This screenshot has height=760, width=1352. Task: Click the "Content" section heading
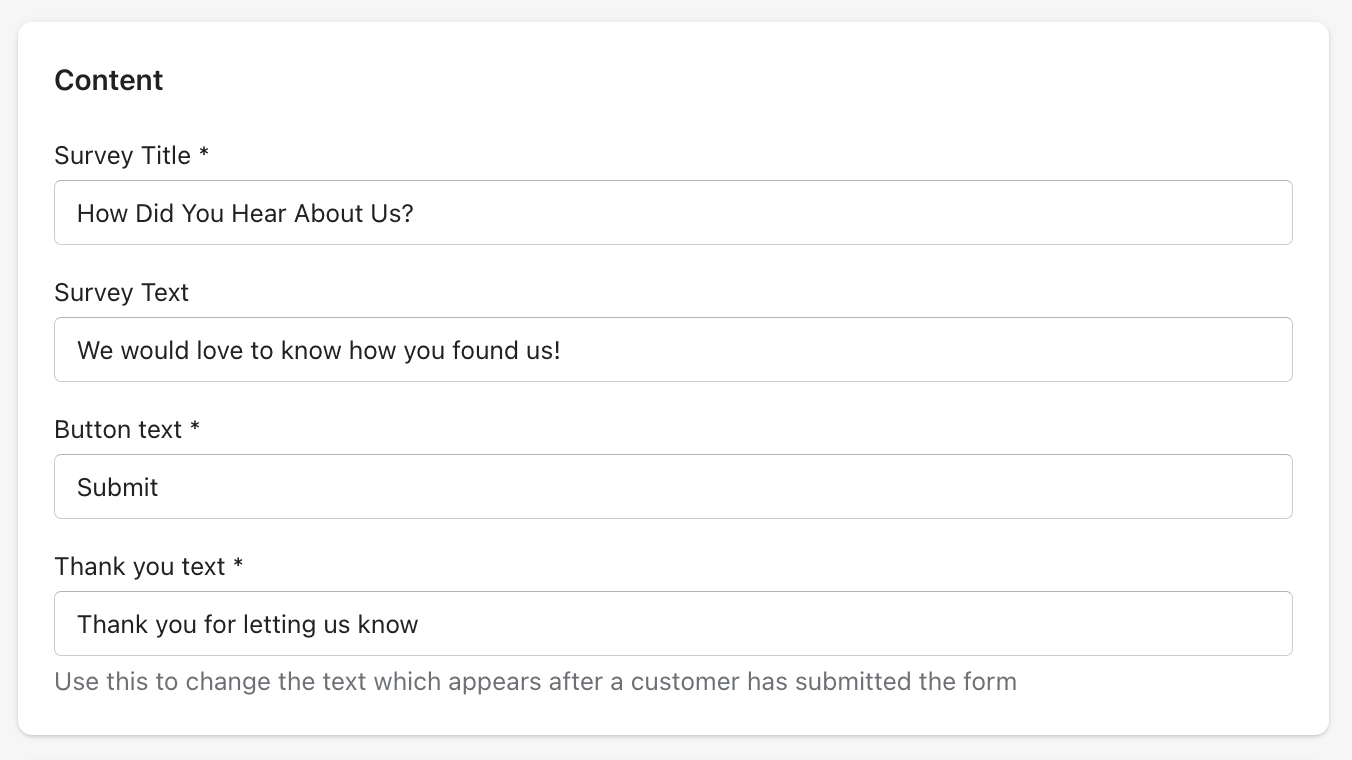click(x=108, y=80)
